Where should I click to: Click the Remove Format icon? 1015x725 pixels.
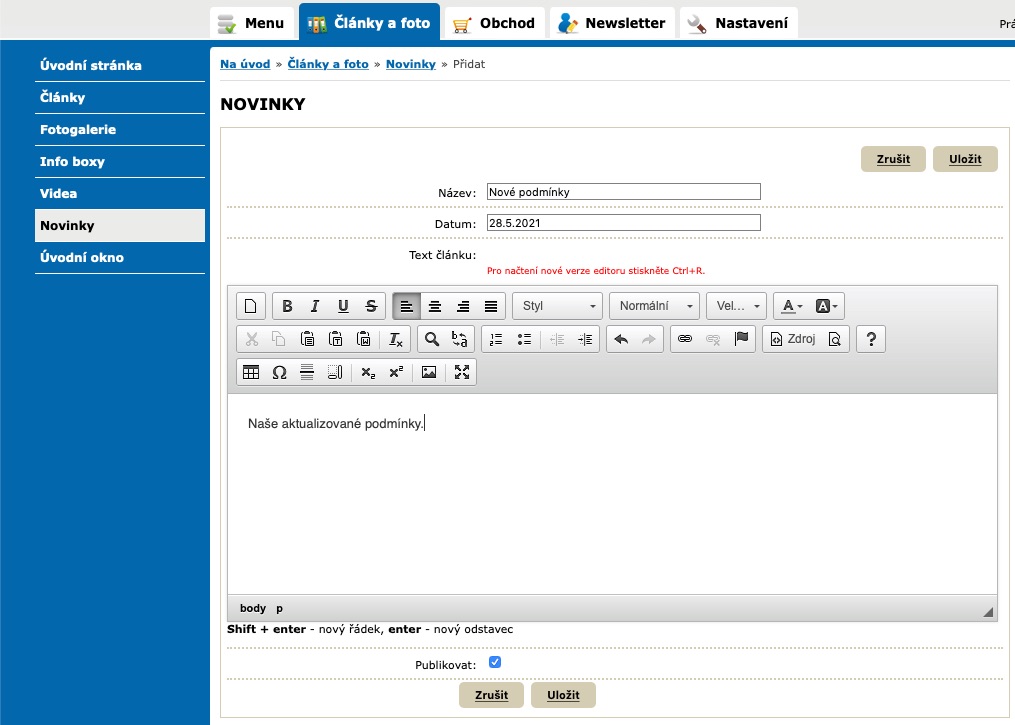tap(396, 339)
